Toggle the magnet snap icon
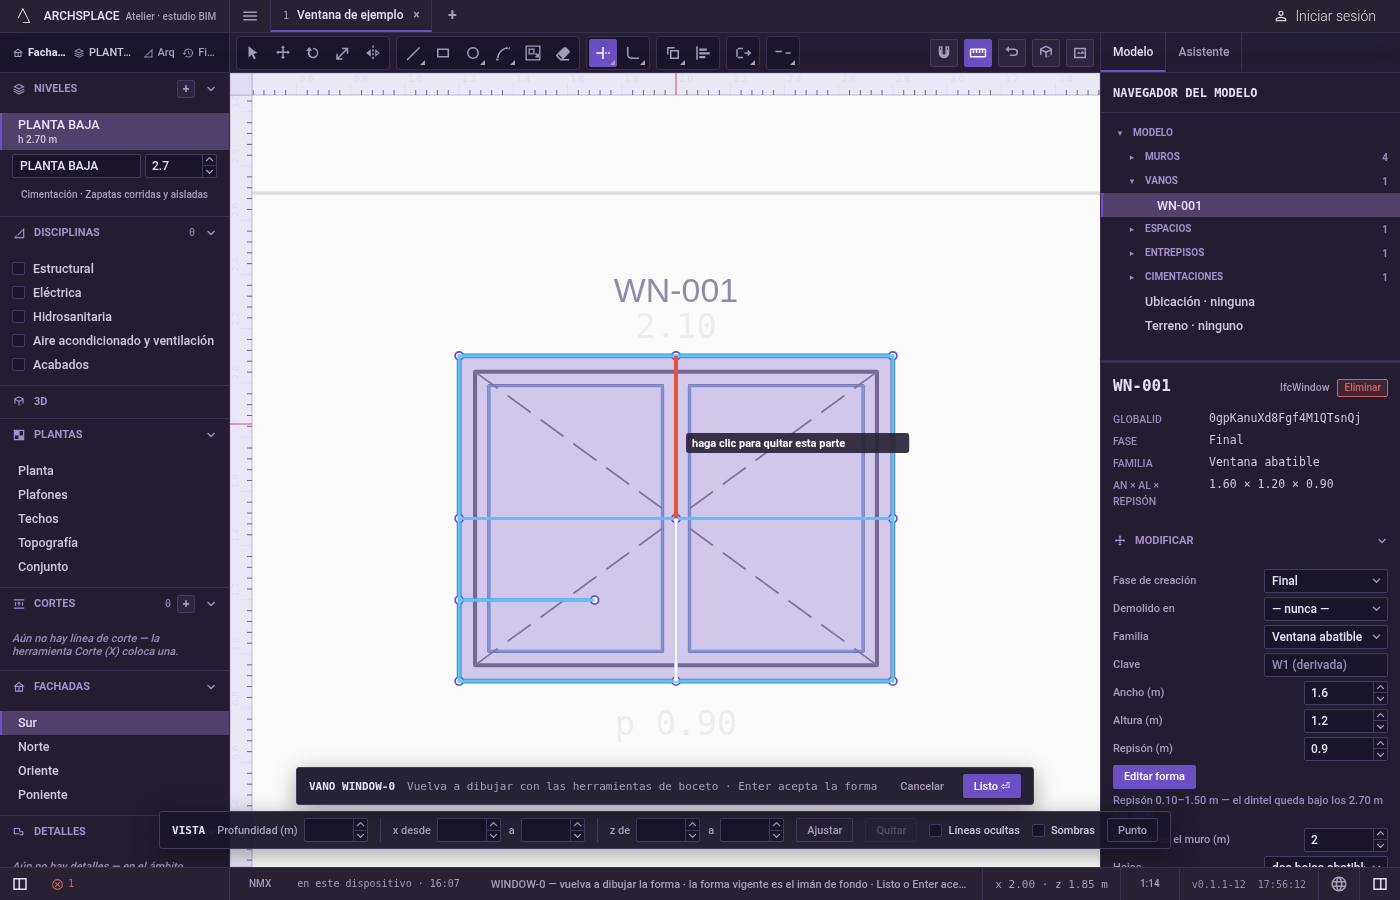The height and width of the screenshot is (900, 1400). click(944, 53)
